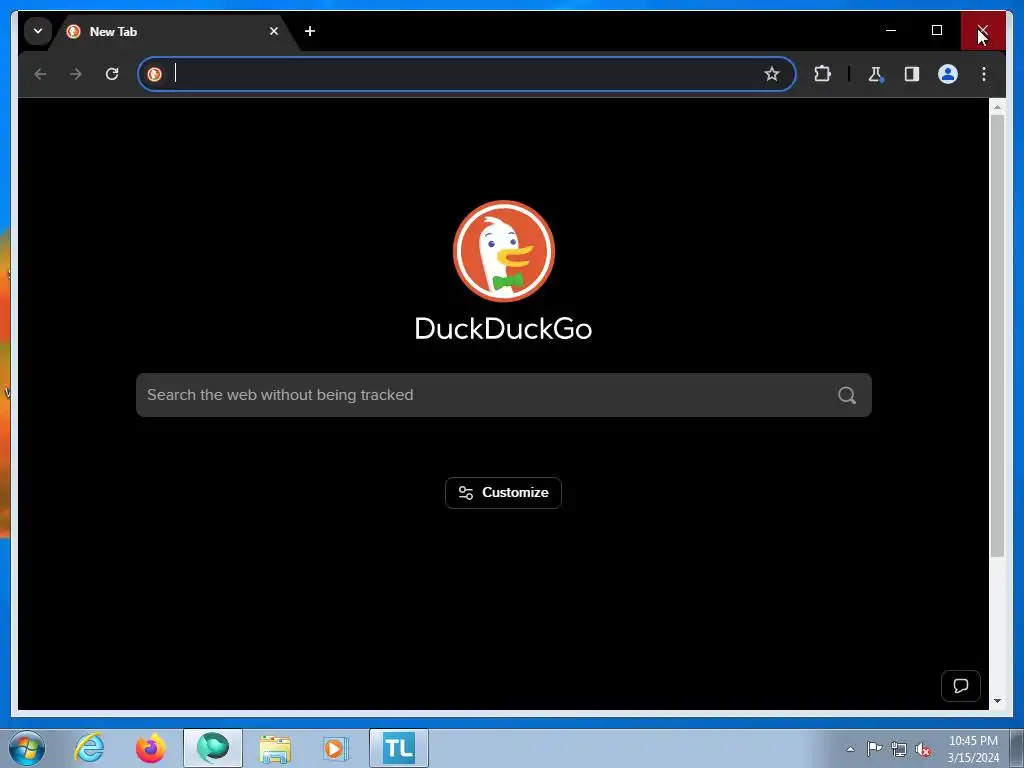Maximize the browser window

pos(936,31)
